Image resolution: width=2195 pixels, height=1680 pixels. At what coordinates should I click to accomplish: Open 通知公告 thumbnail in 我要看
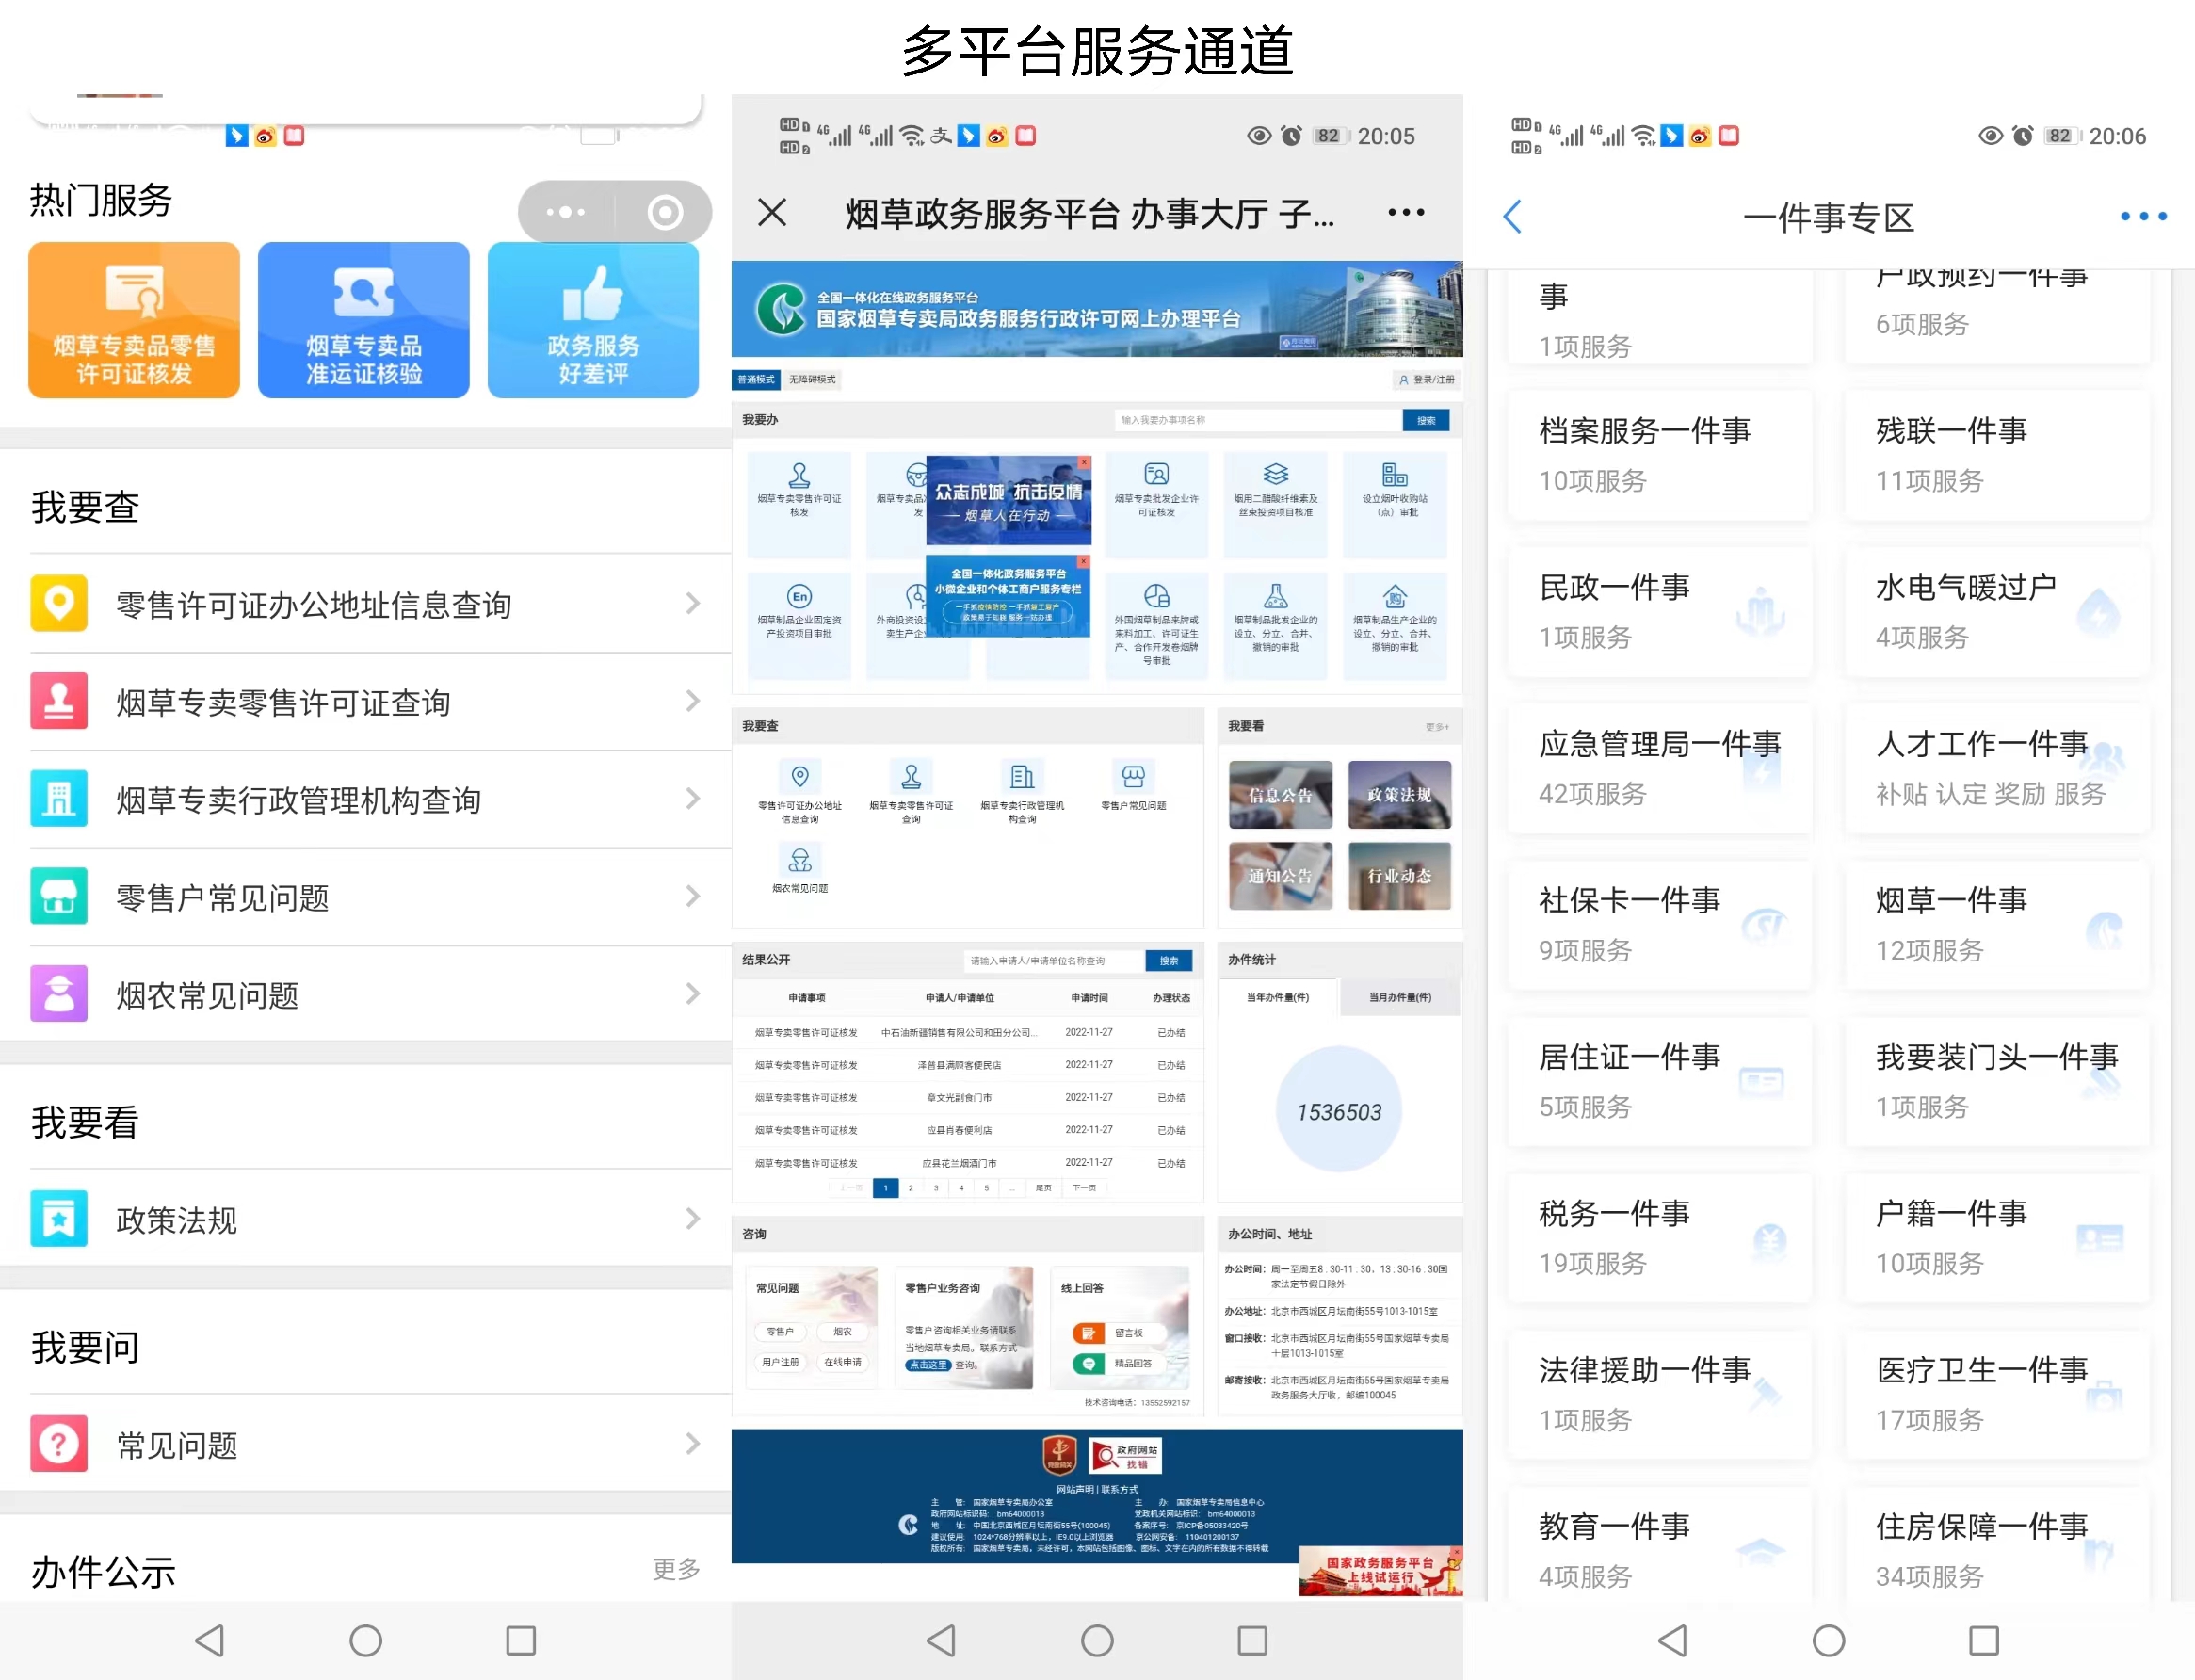tap(1280, 876)
